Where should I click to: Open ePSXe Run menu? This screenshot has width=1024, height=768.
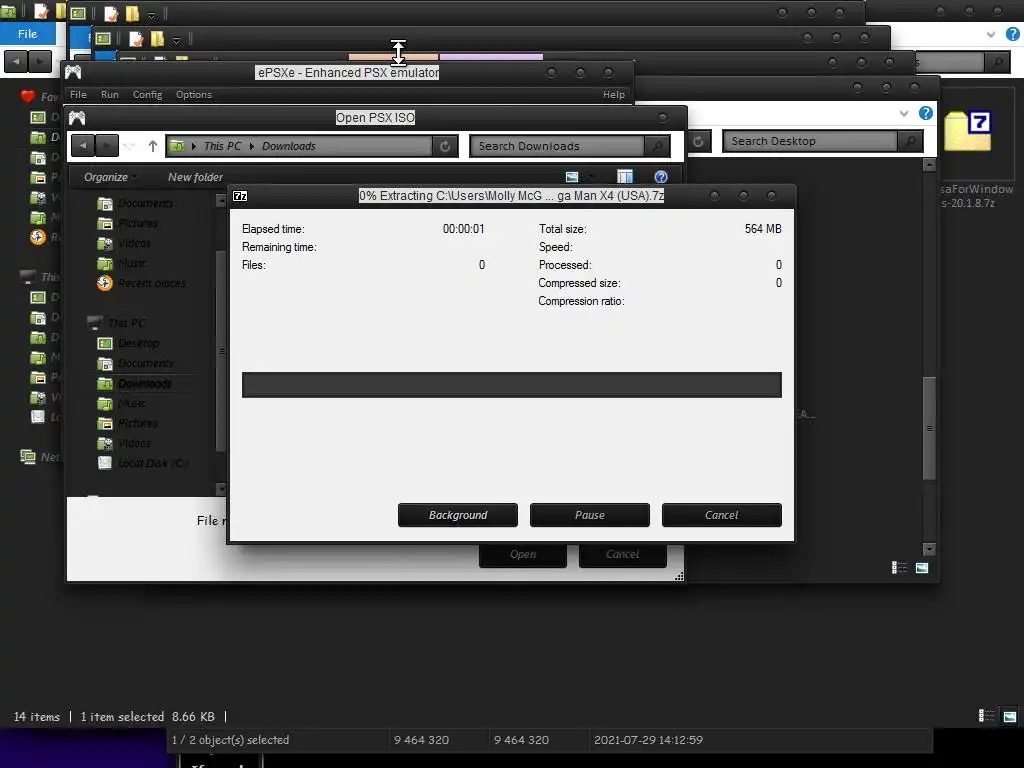pyautogui.click(x=110, y=95)
